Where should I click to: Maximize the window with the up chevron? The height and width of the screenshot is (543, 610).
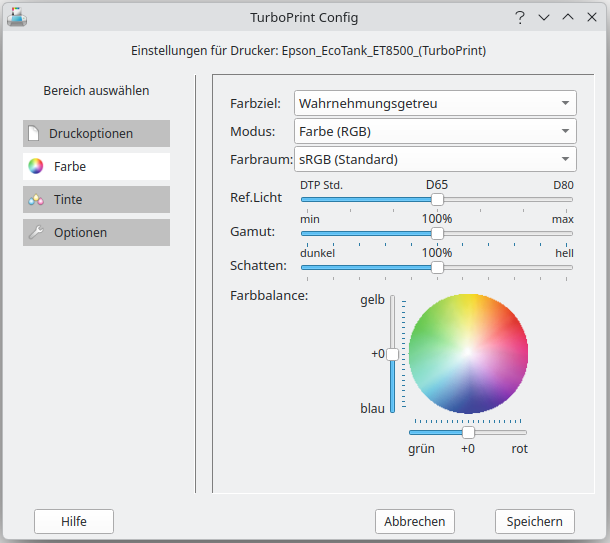click(x=568, y=17)
